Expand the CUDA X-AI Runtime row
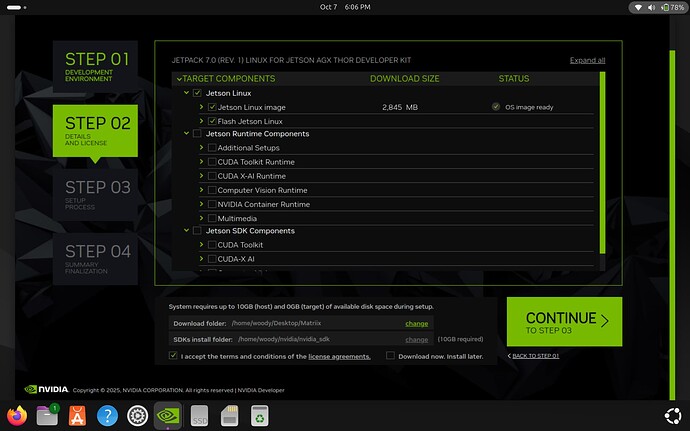 [x=201, y=175]
